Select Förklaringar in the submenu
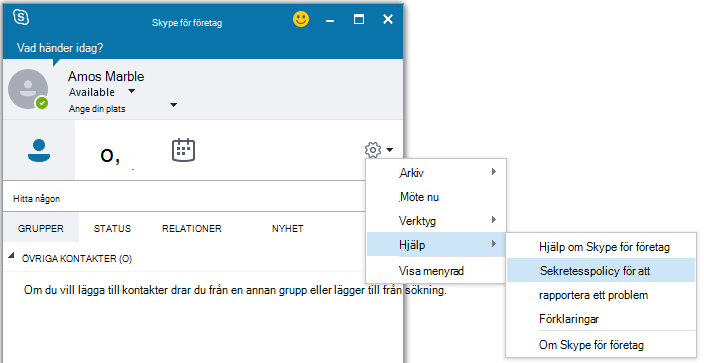The height and width of the screenshot is (363, 704). click(x=601, y=319)
